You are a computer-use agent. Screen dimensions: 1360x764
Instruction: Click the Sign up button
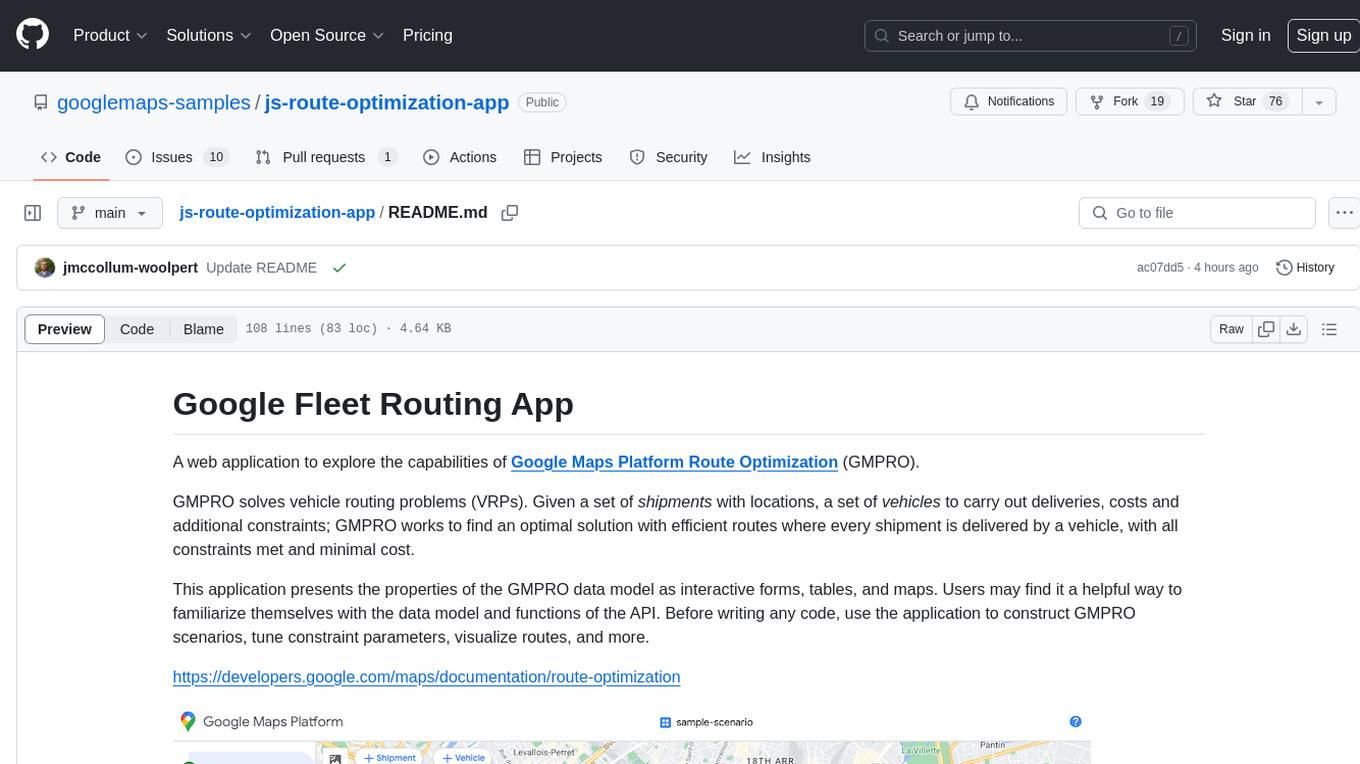(1323, 35)
